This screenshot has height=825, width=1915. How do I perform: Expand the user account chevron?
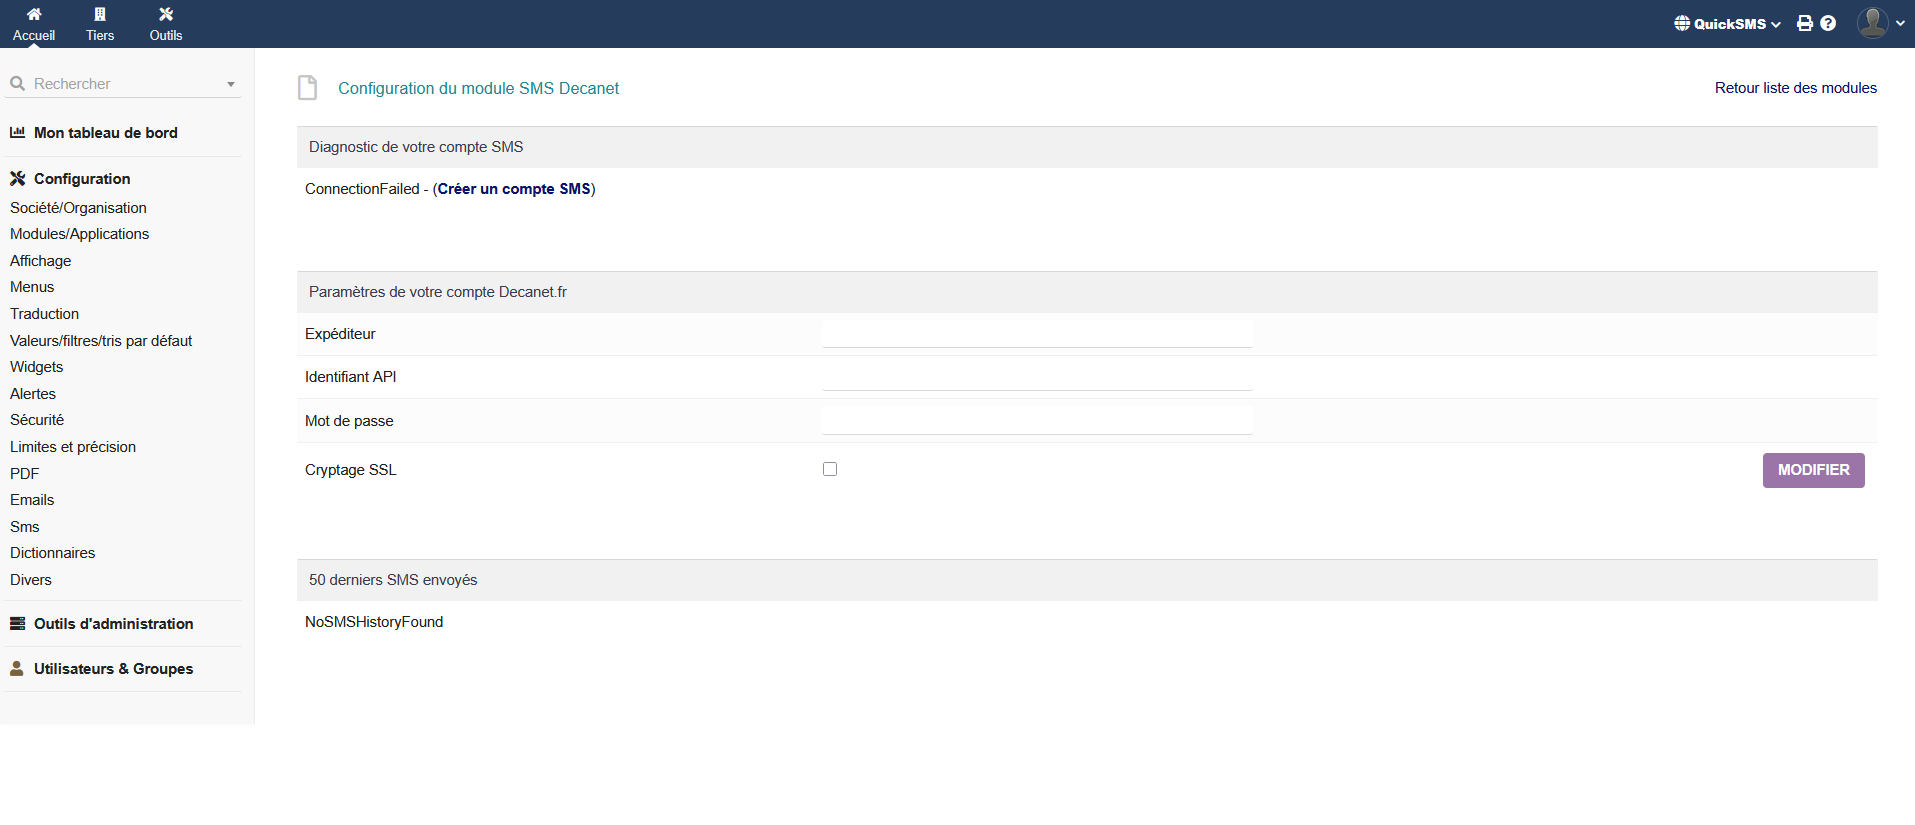[1900, 23]
